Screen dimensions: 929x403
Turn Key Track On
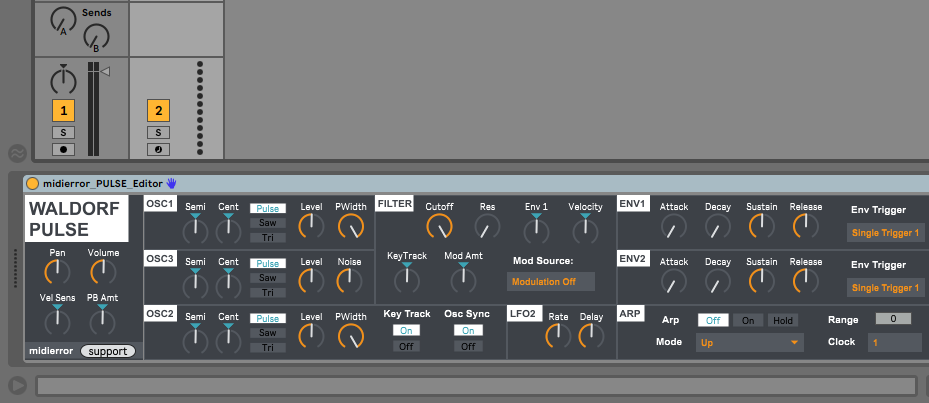(406, 331)
